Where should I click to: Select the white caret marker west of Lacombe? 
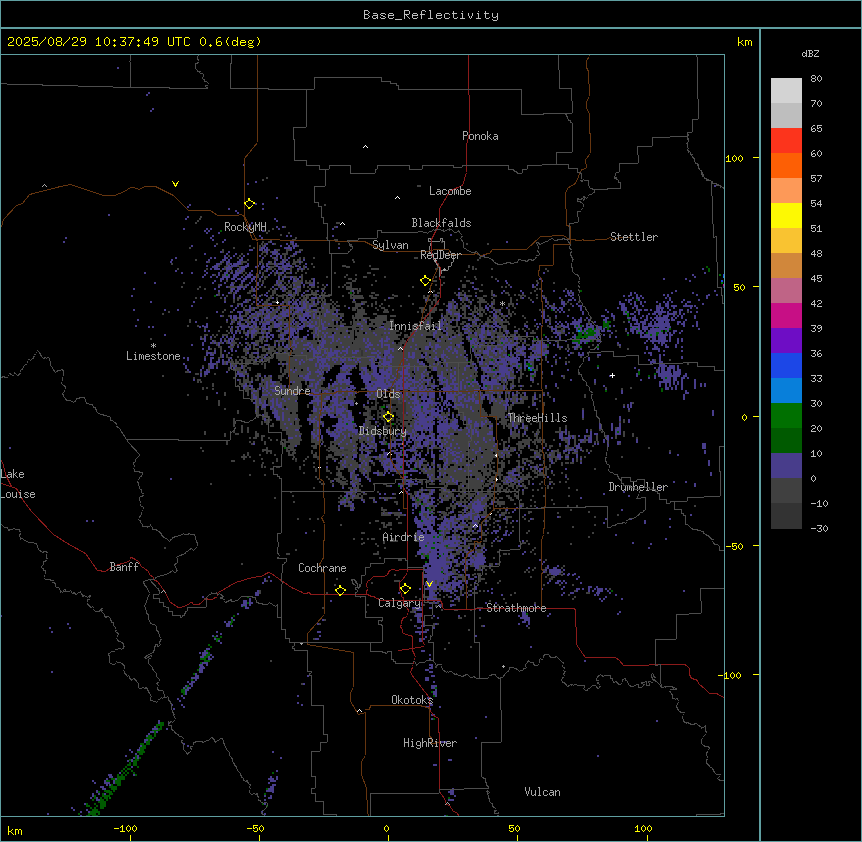coord(397,198)
